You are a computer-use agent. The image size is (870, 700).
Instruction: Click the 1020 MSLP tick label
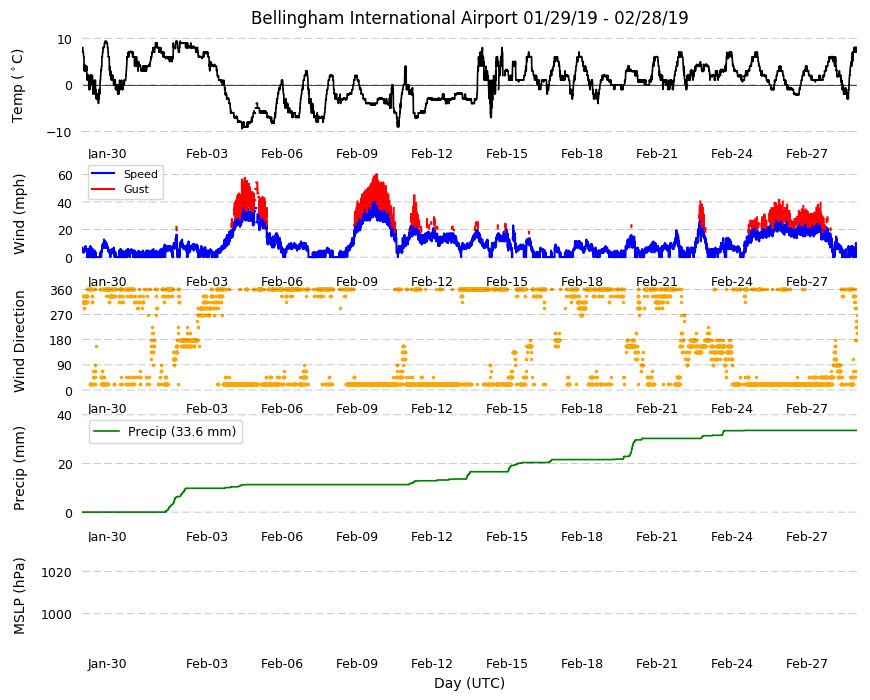[x=57, y=572]
